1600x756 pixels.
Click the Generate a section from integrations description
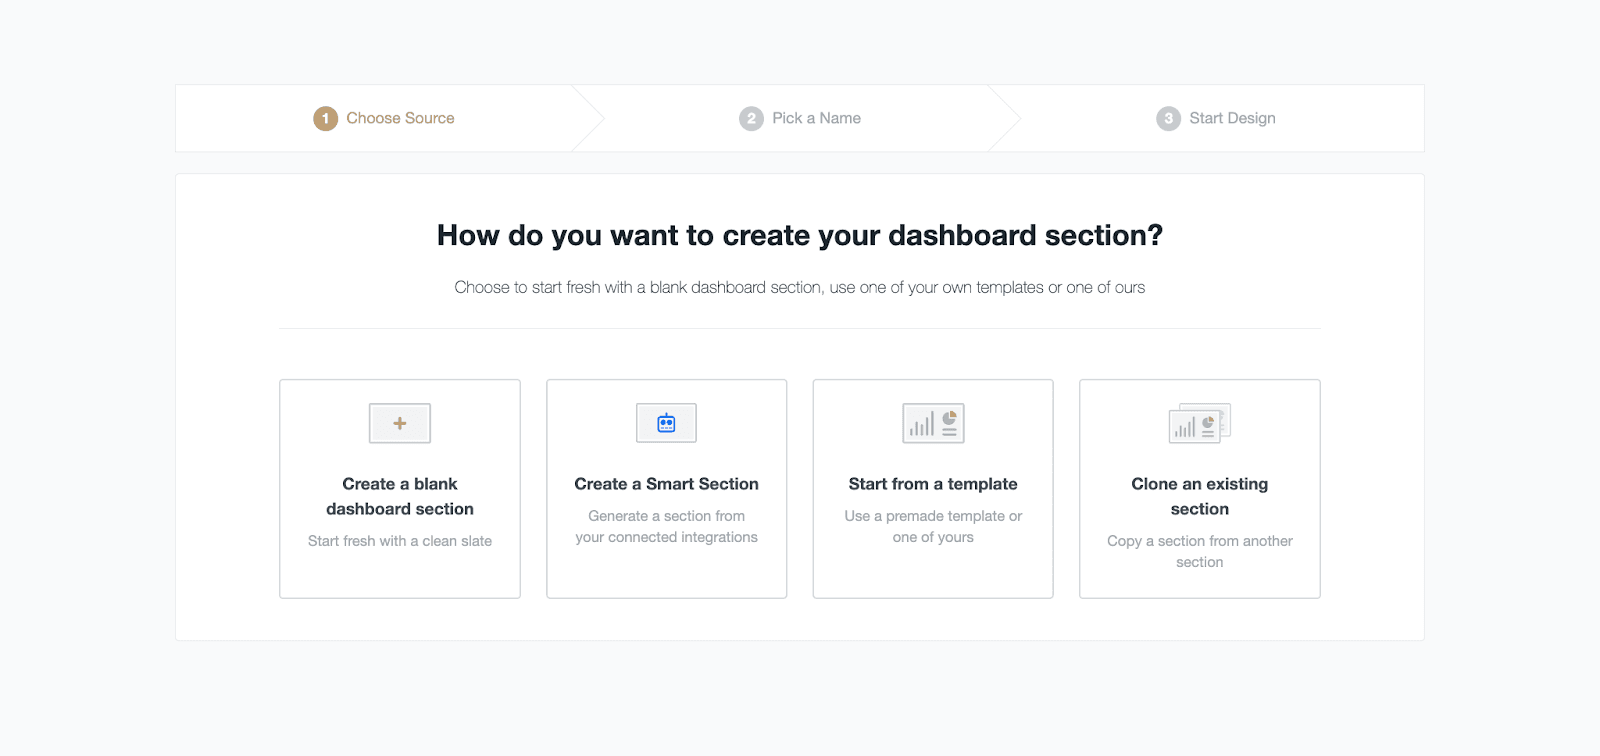(665, 526)
